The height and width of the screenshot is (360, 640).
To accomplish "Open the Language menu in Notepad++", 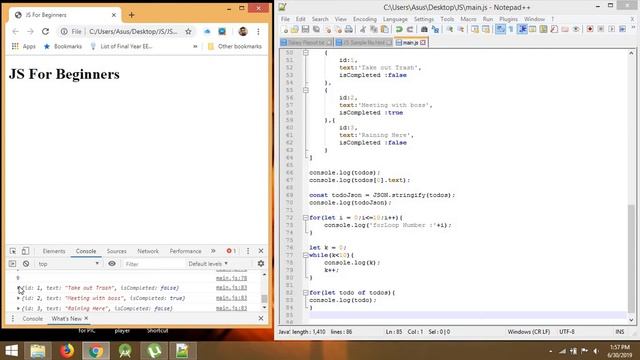I will [395, 19].
